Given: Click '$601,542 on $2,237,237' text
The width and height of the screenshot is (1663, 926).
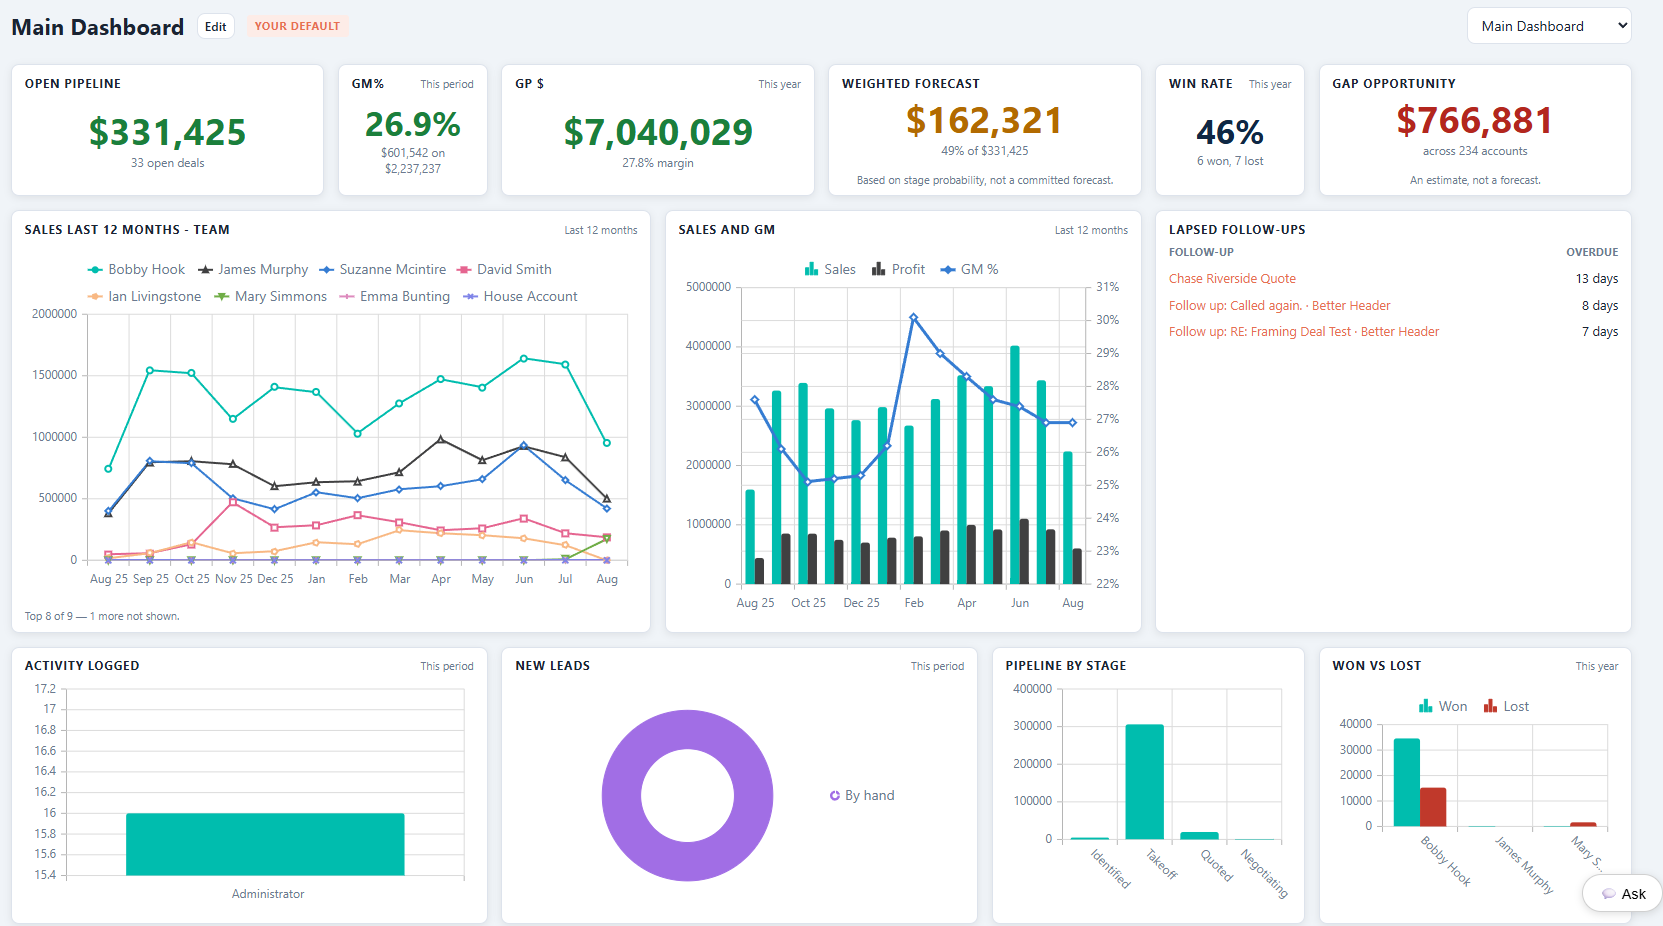Looking at the screenshot, I should click(412, 161).
